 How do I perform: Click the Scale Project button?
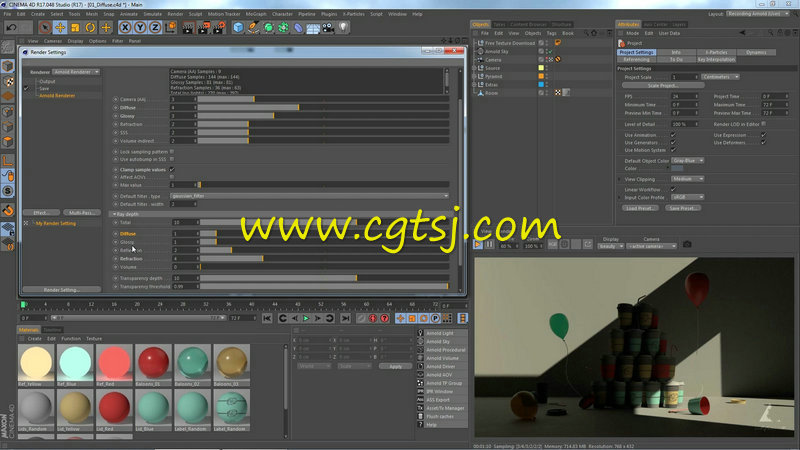tap(663, 85)
